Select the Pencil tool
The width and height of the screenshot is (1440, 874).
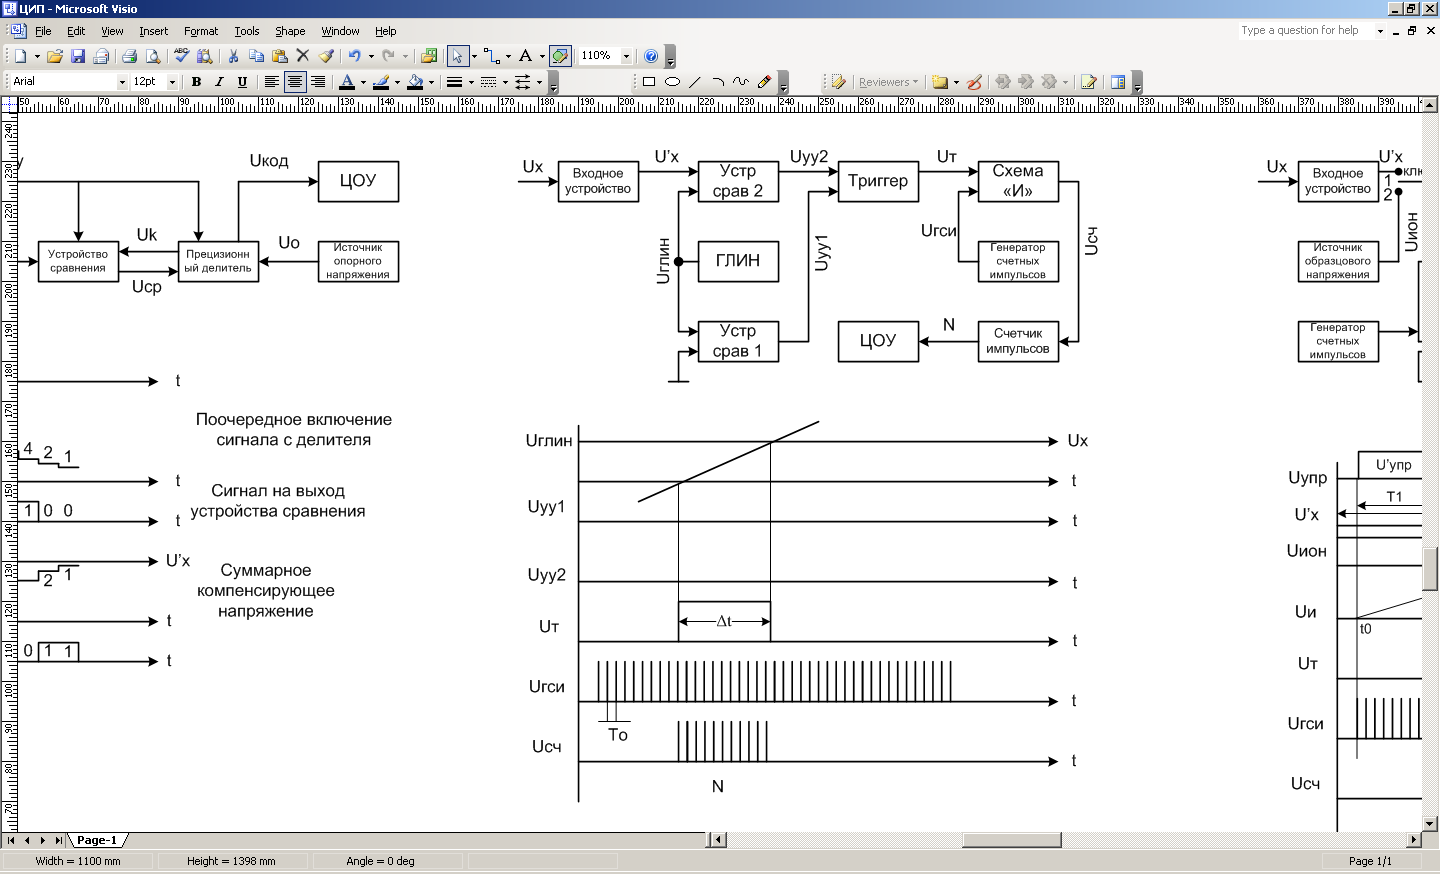(764, 82)
